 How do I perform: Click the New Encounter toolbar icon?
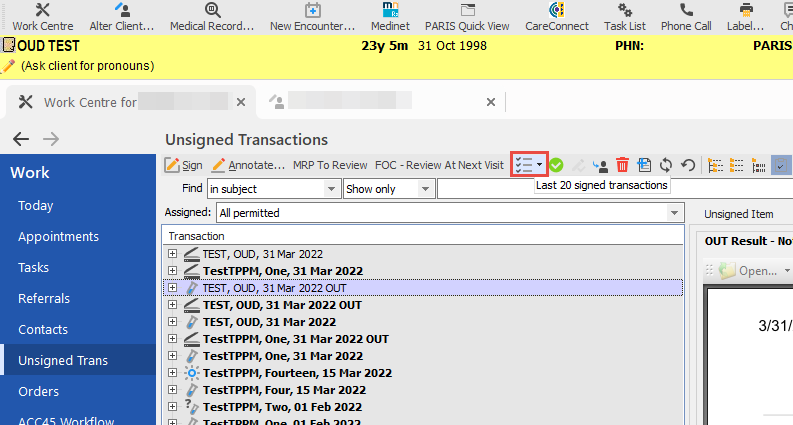click(x=312, y=17)
